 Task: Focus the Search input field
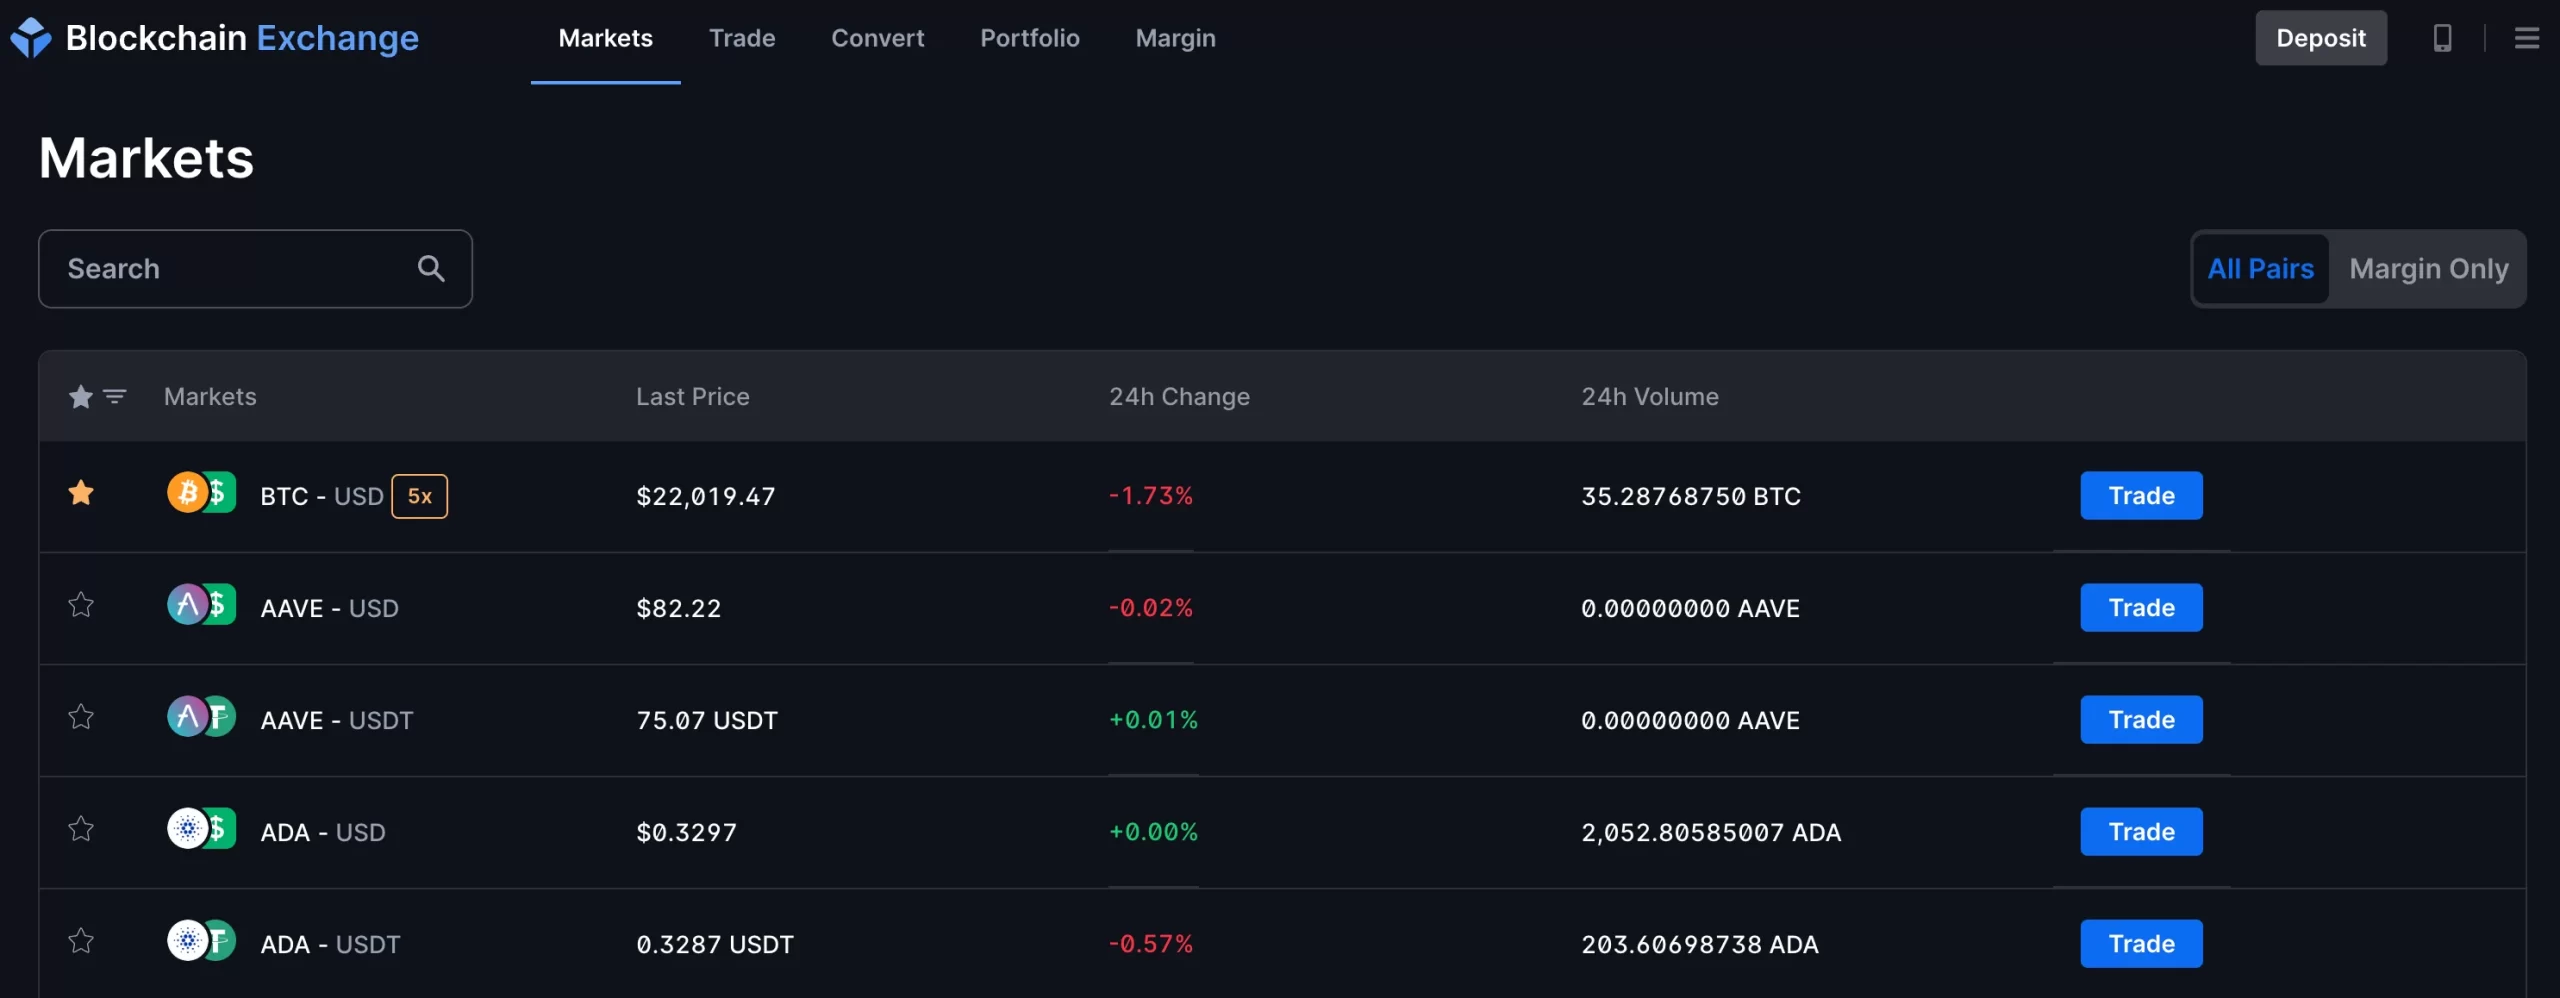pos(255,269)
